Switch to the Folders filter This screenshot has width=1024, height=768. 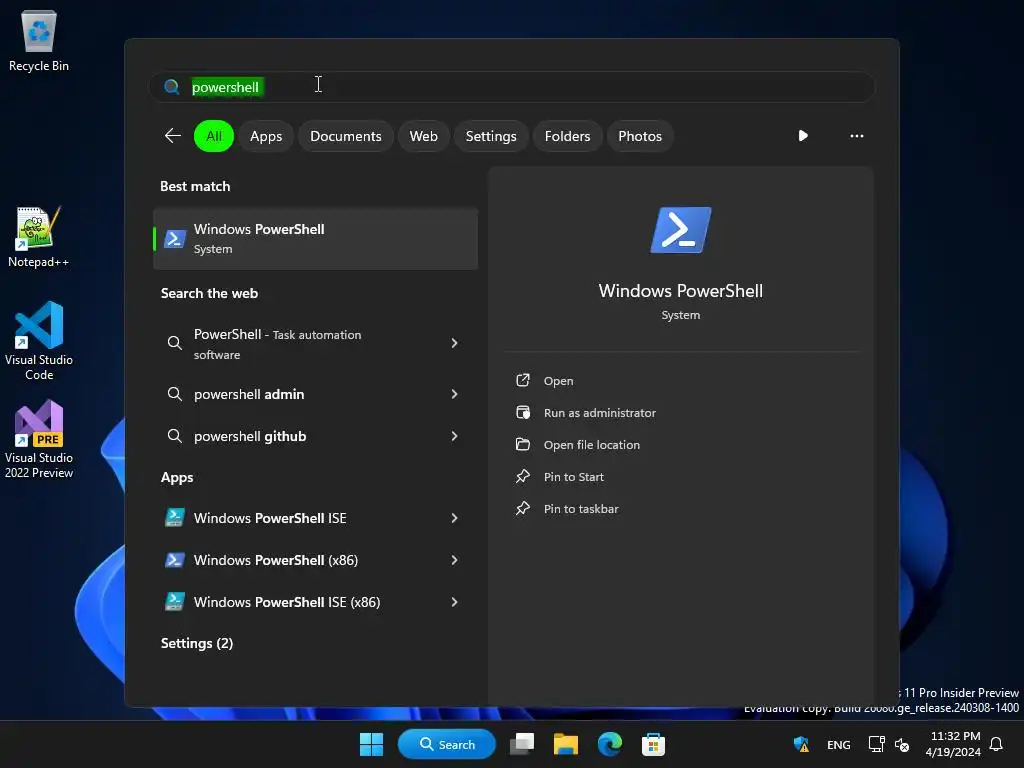(567, 136)
